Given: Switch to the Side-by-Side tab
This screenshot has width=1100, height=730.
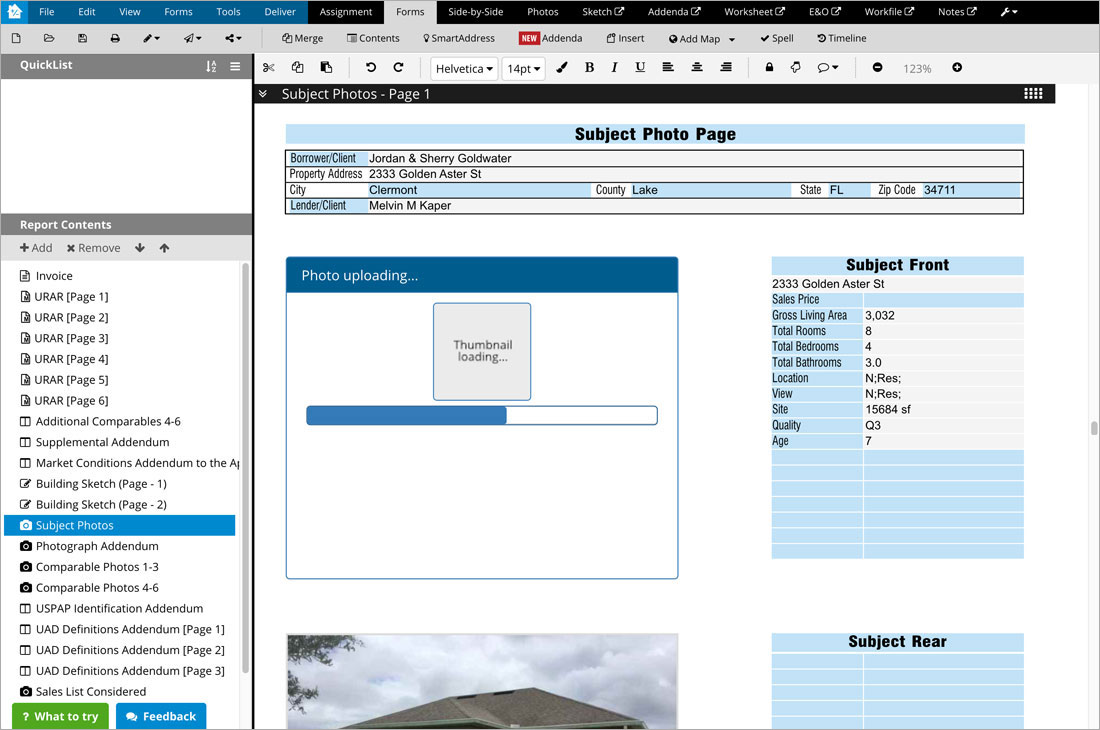Looking at the screenshot, I should (x=475, y=12).
